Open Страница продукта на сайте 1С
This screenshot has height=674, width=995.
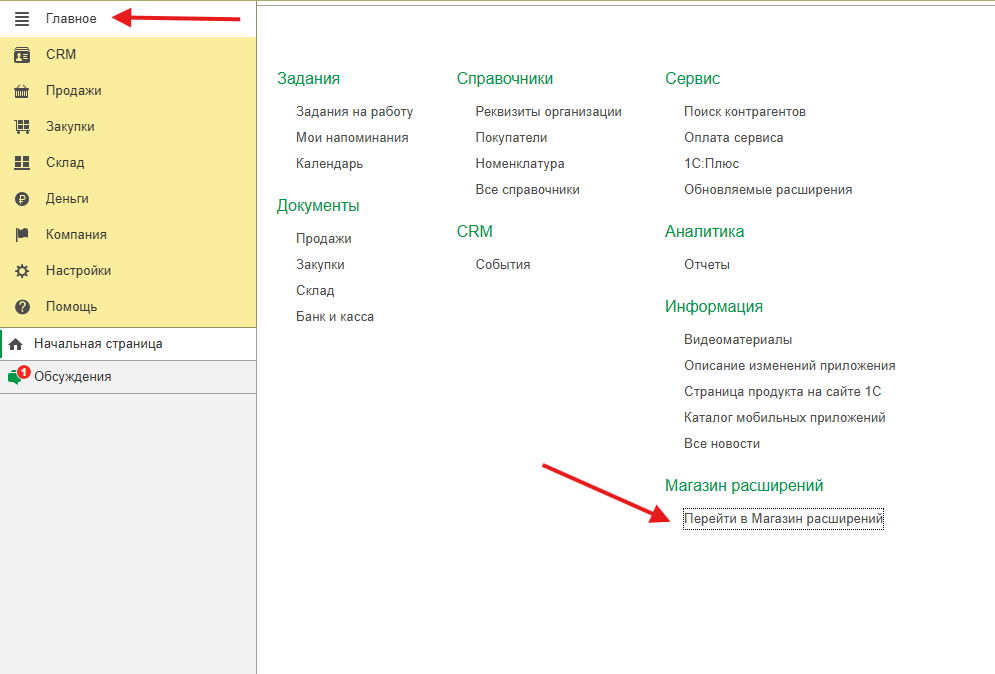coord(782,392)
